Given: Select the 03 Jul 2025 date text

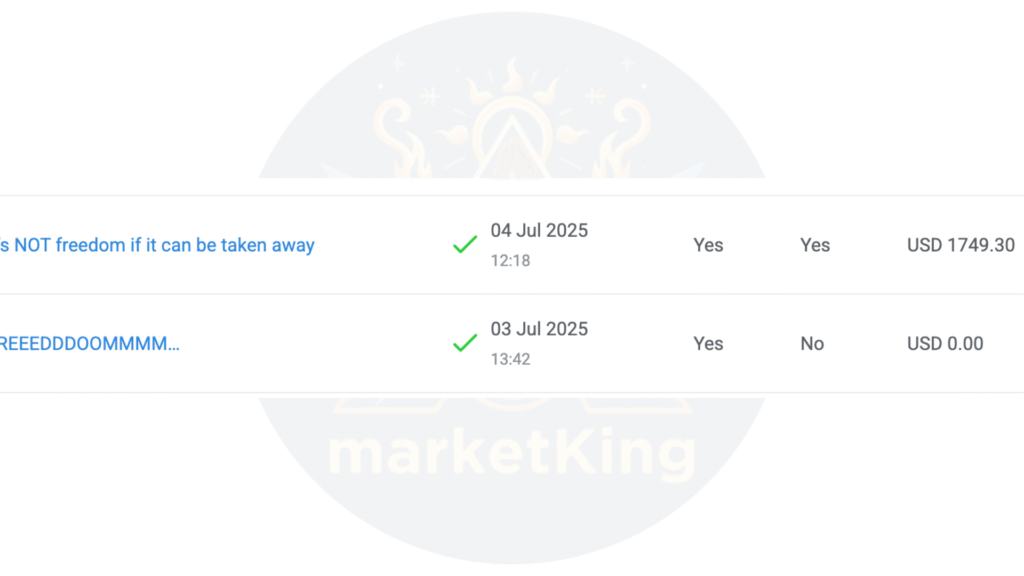Looking at the screenshot, I should point(539,328).
